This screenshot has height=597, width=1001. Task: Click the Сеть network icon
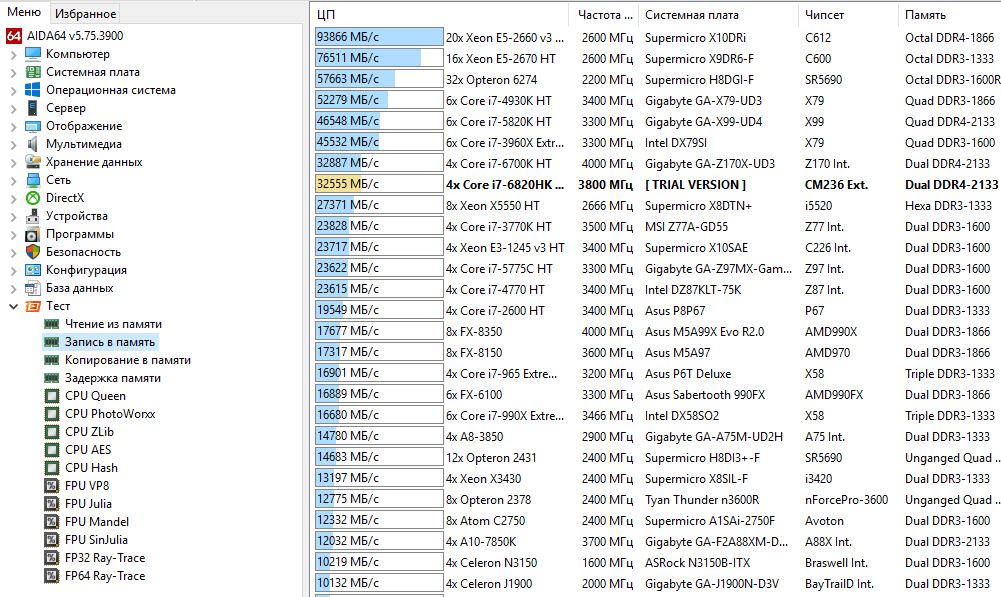coord(33,180)
